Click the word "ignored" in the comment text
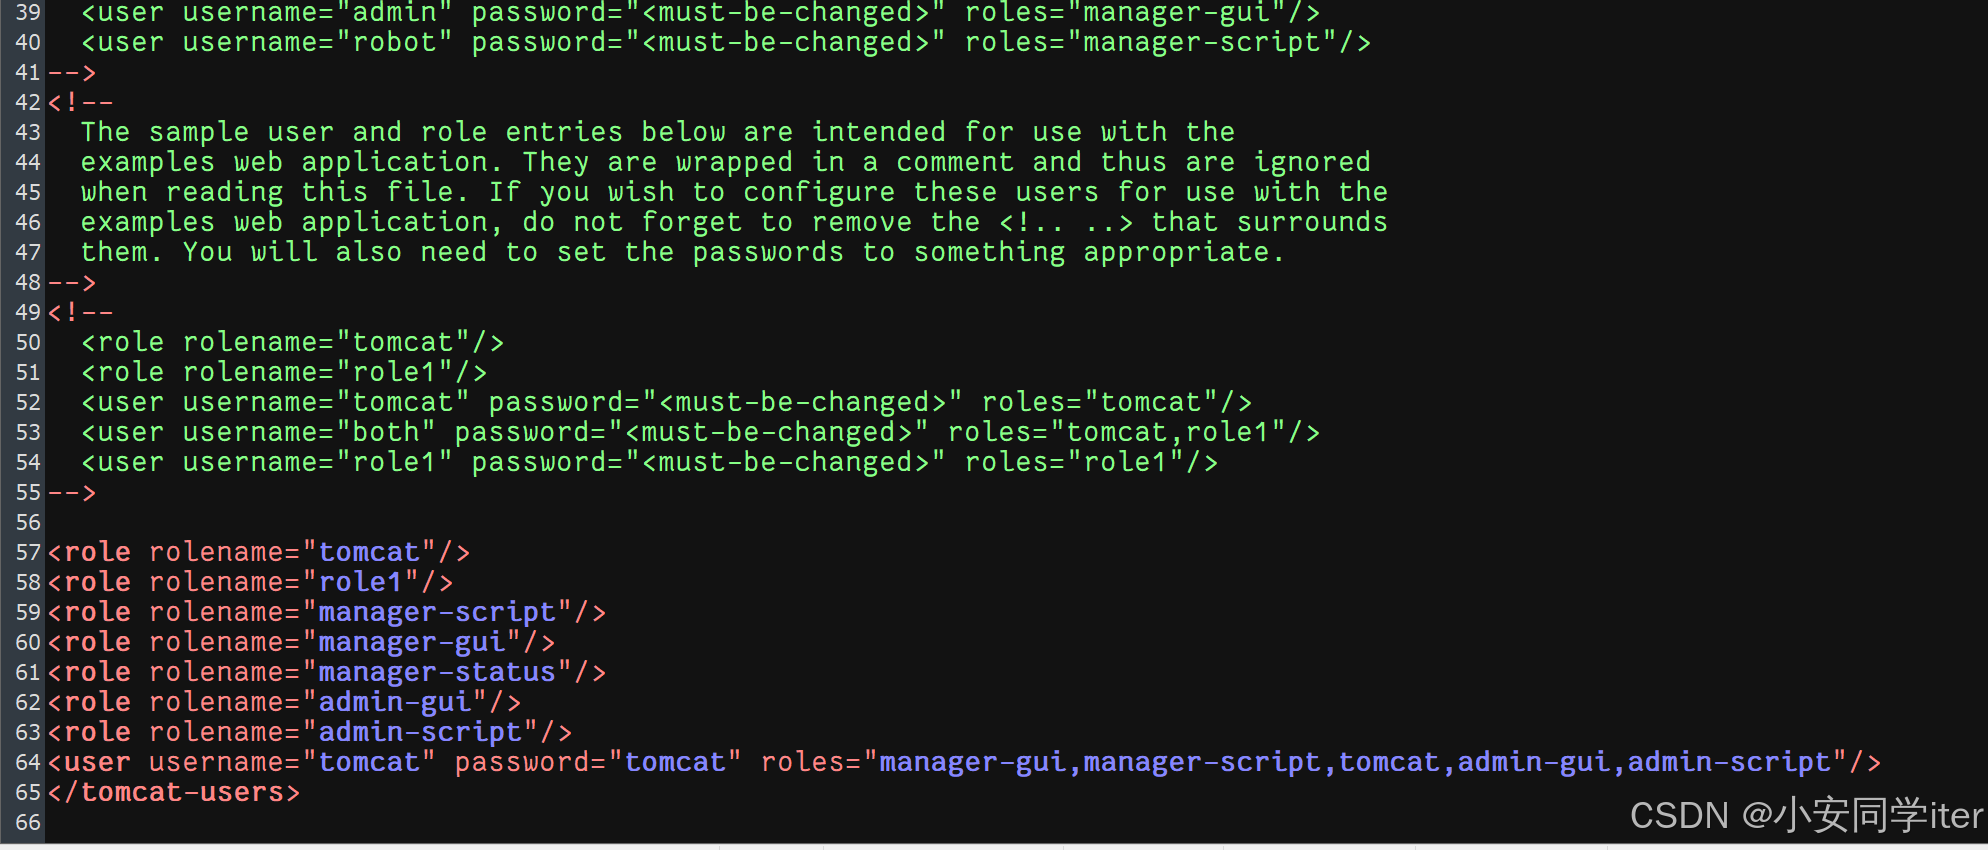Image resolution: width=1988 pixels, height=850 pixels. (x=1311, y=163)
